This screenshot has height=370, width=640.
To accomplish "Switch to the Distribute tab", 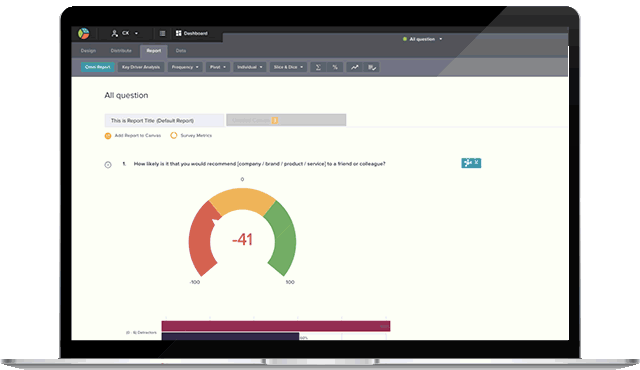I will (x=121, y=51).
